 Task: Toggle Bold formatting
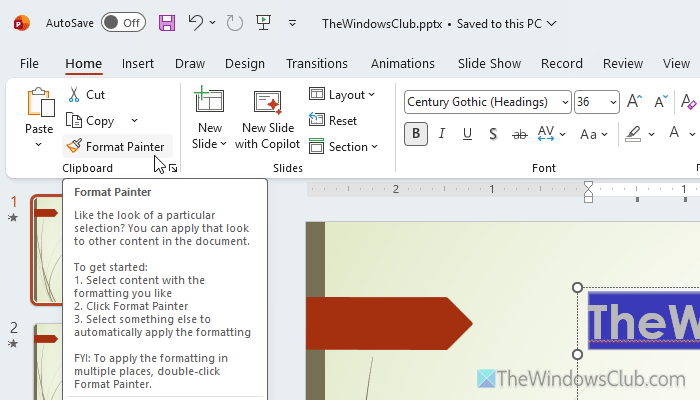(416, 133)
